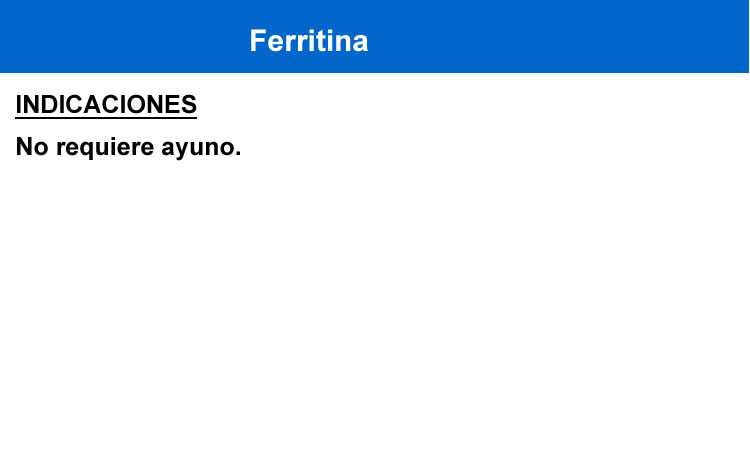Click the "No requiere ayuno." sentence

pos(128,148)
